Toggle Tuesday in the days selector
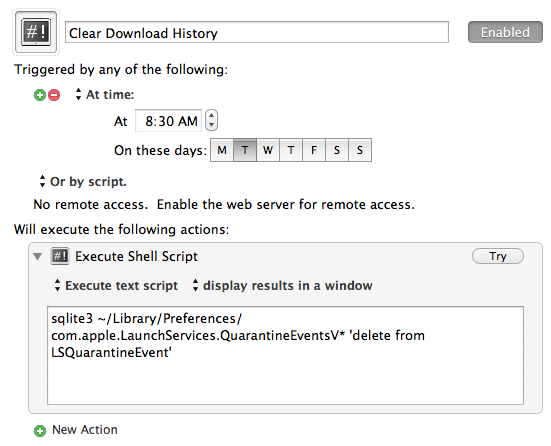This screenshot has height=446, width=551. [245, 150]
